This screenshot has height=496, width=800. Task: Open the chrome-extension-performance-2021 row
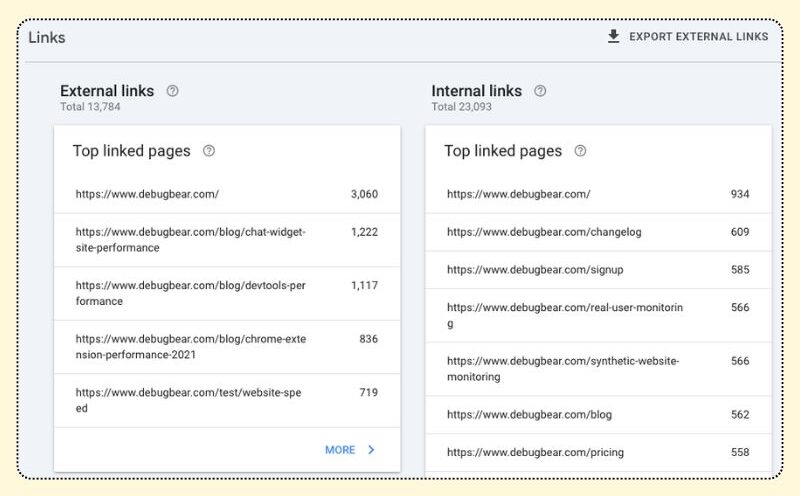tap(227, 347)
